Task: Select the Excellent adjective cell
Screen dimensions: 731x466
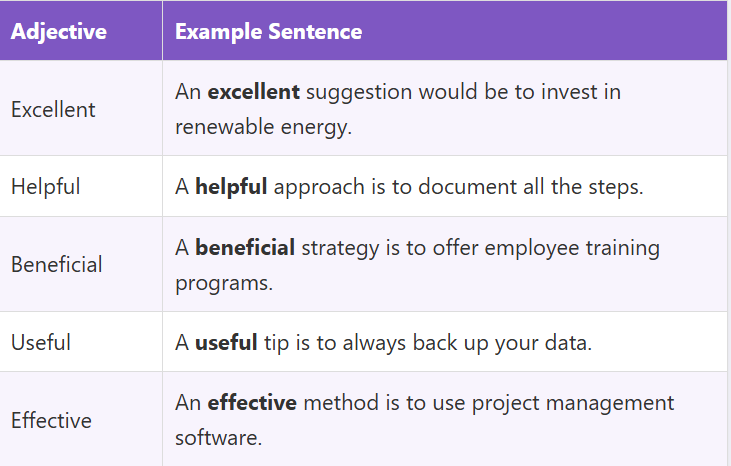Action: click(53, 109)
